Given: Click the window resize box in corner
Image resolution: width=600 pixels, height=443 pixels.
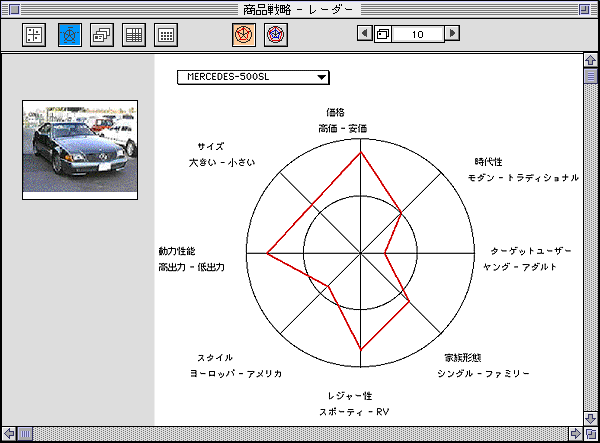Looking at the screenshot, I should [x=590, y=434].
